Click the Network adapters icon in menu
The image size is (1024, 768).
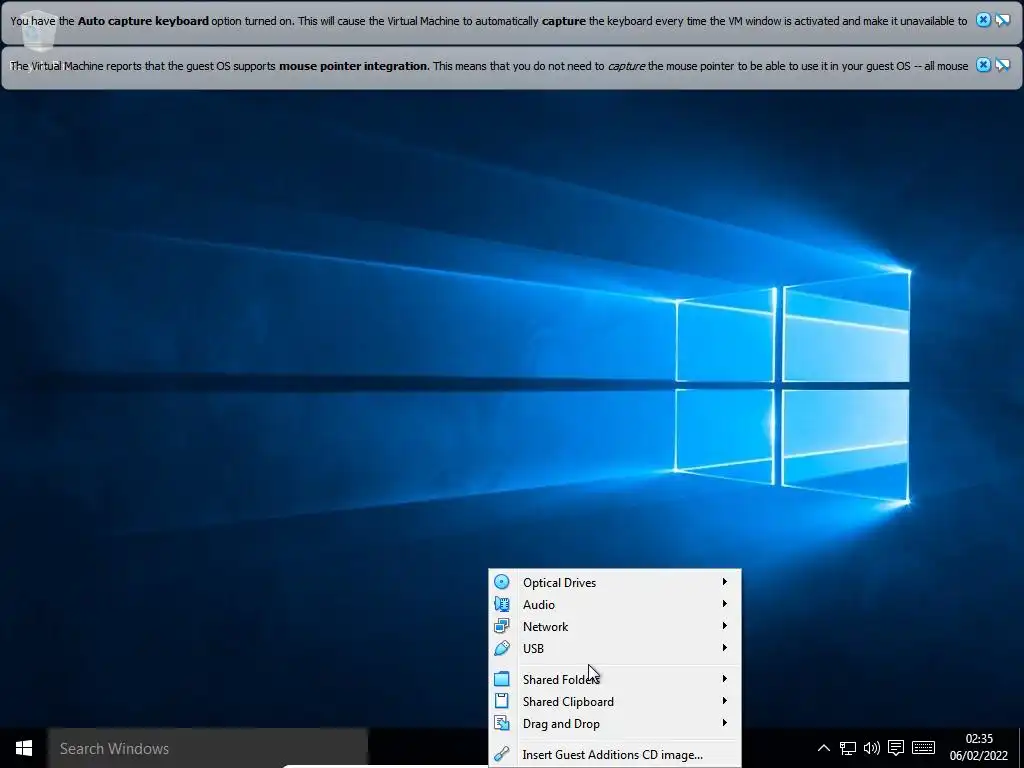click(502, 626)
